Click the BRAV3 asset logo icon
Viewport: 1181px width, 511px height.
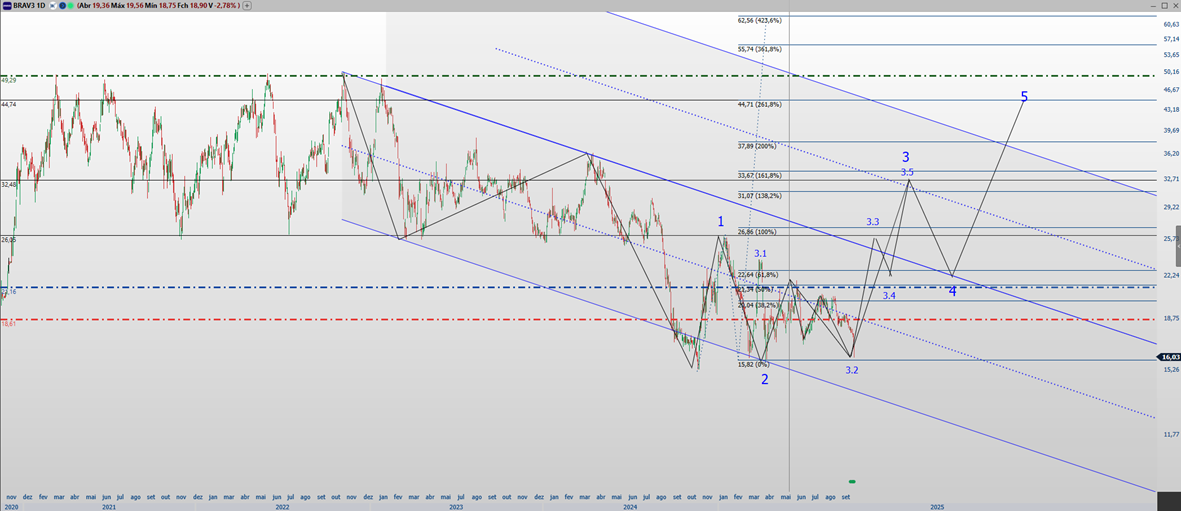(x=7, y=5)
